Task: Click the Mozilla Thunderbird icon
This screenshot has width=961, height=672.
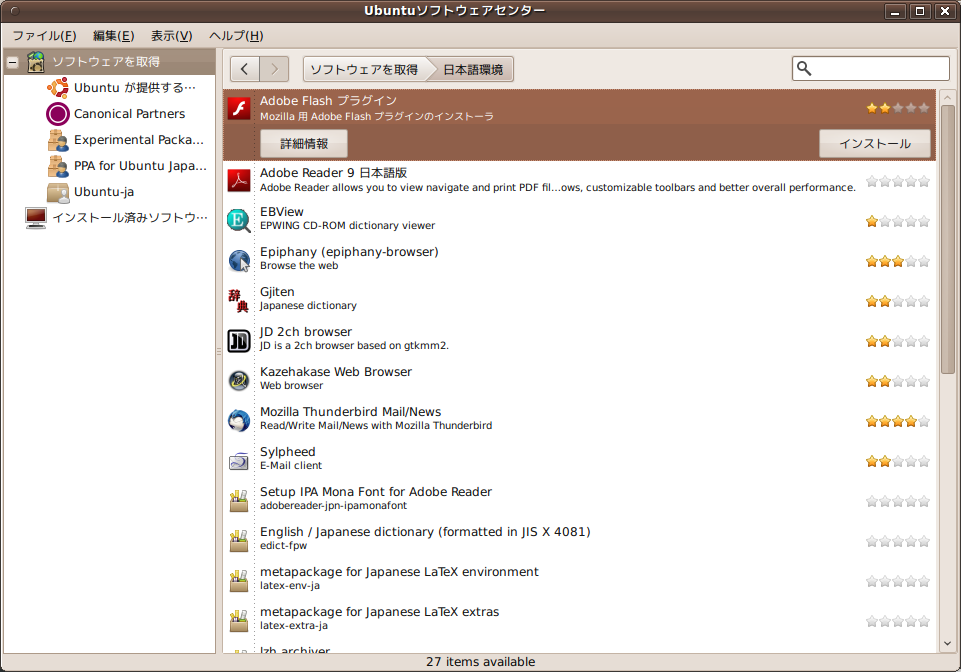Action: tap(239, 421)
